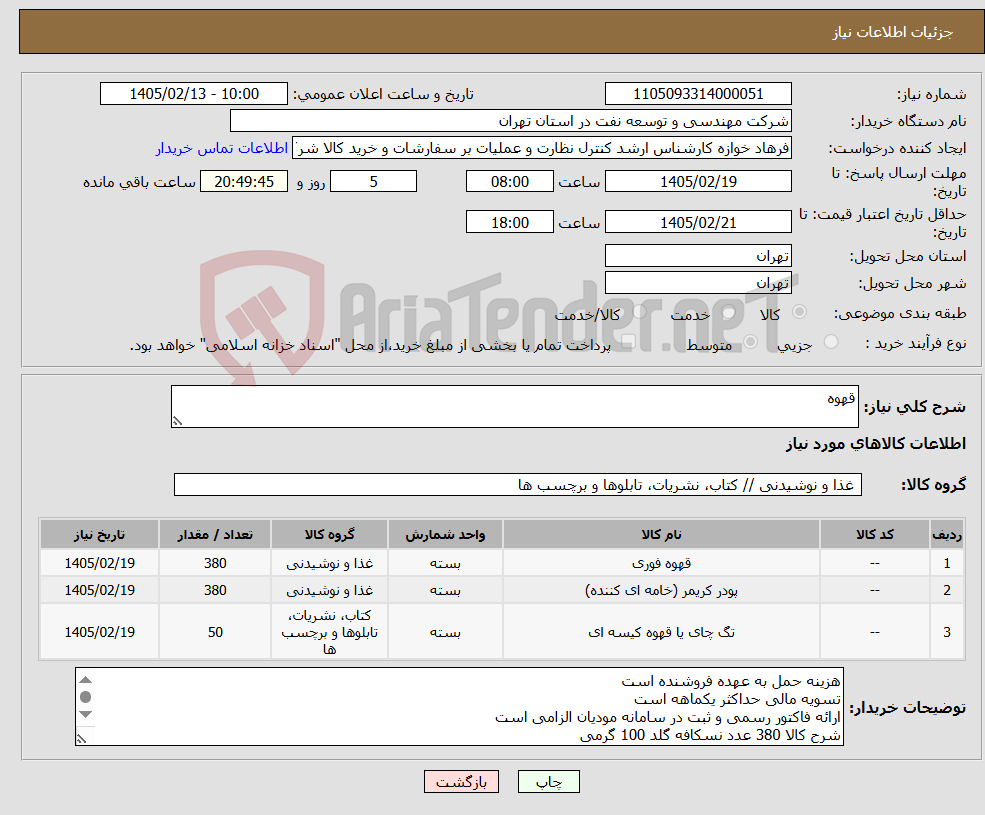This screenshot has height=815, width=985.
Task: Click the ردیف column header
Action: click(947, 535)
